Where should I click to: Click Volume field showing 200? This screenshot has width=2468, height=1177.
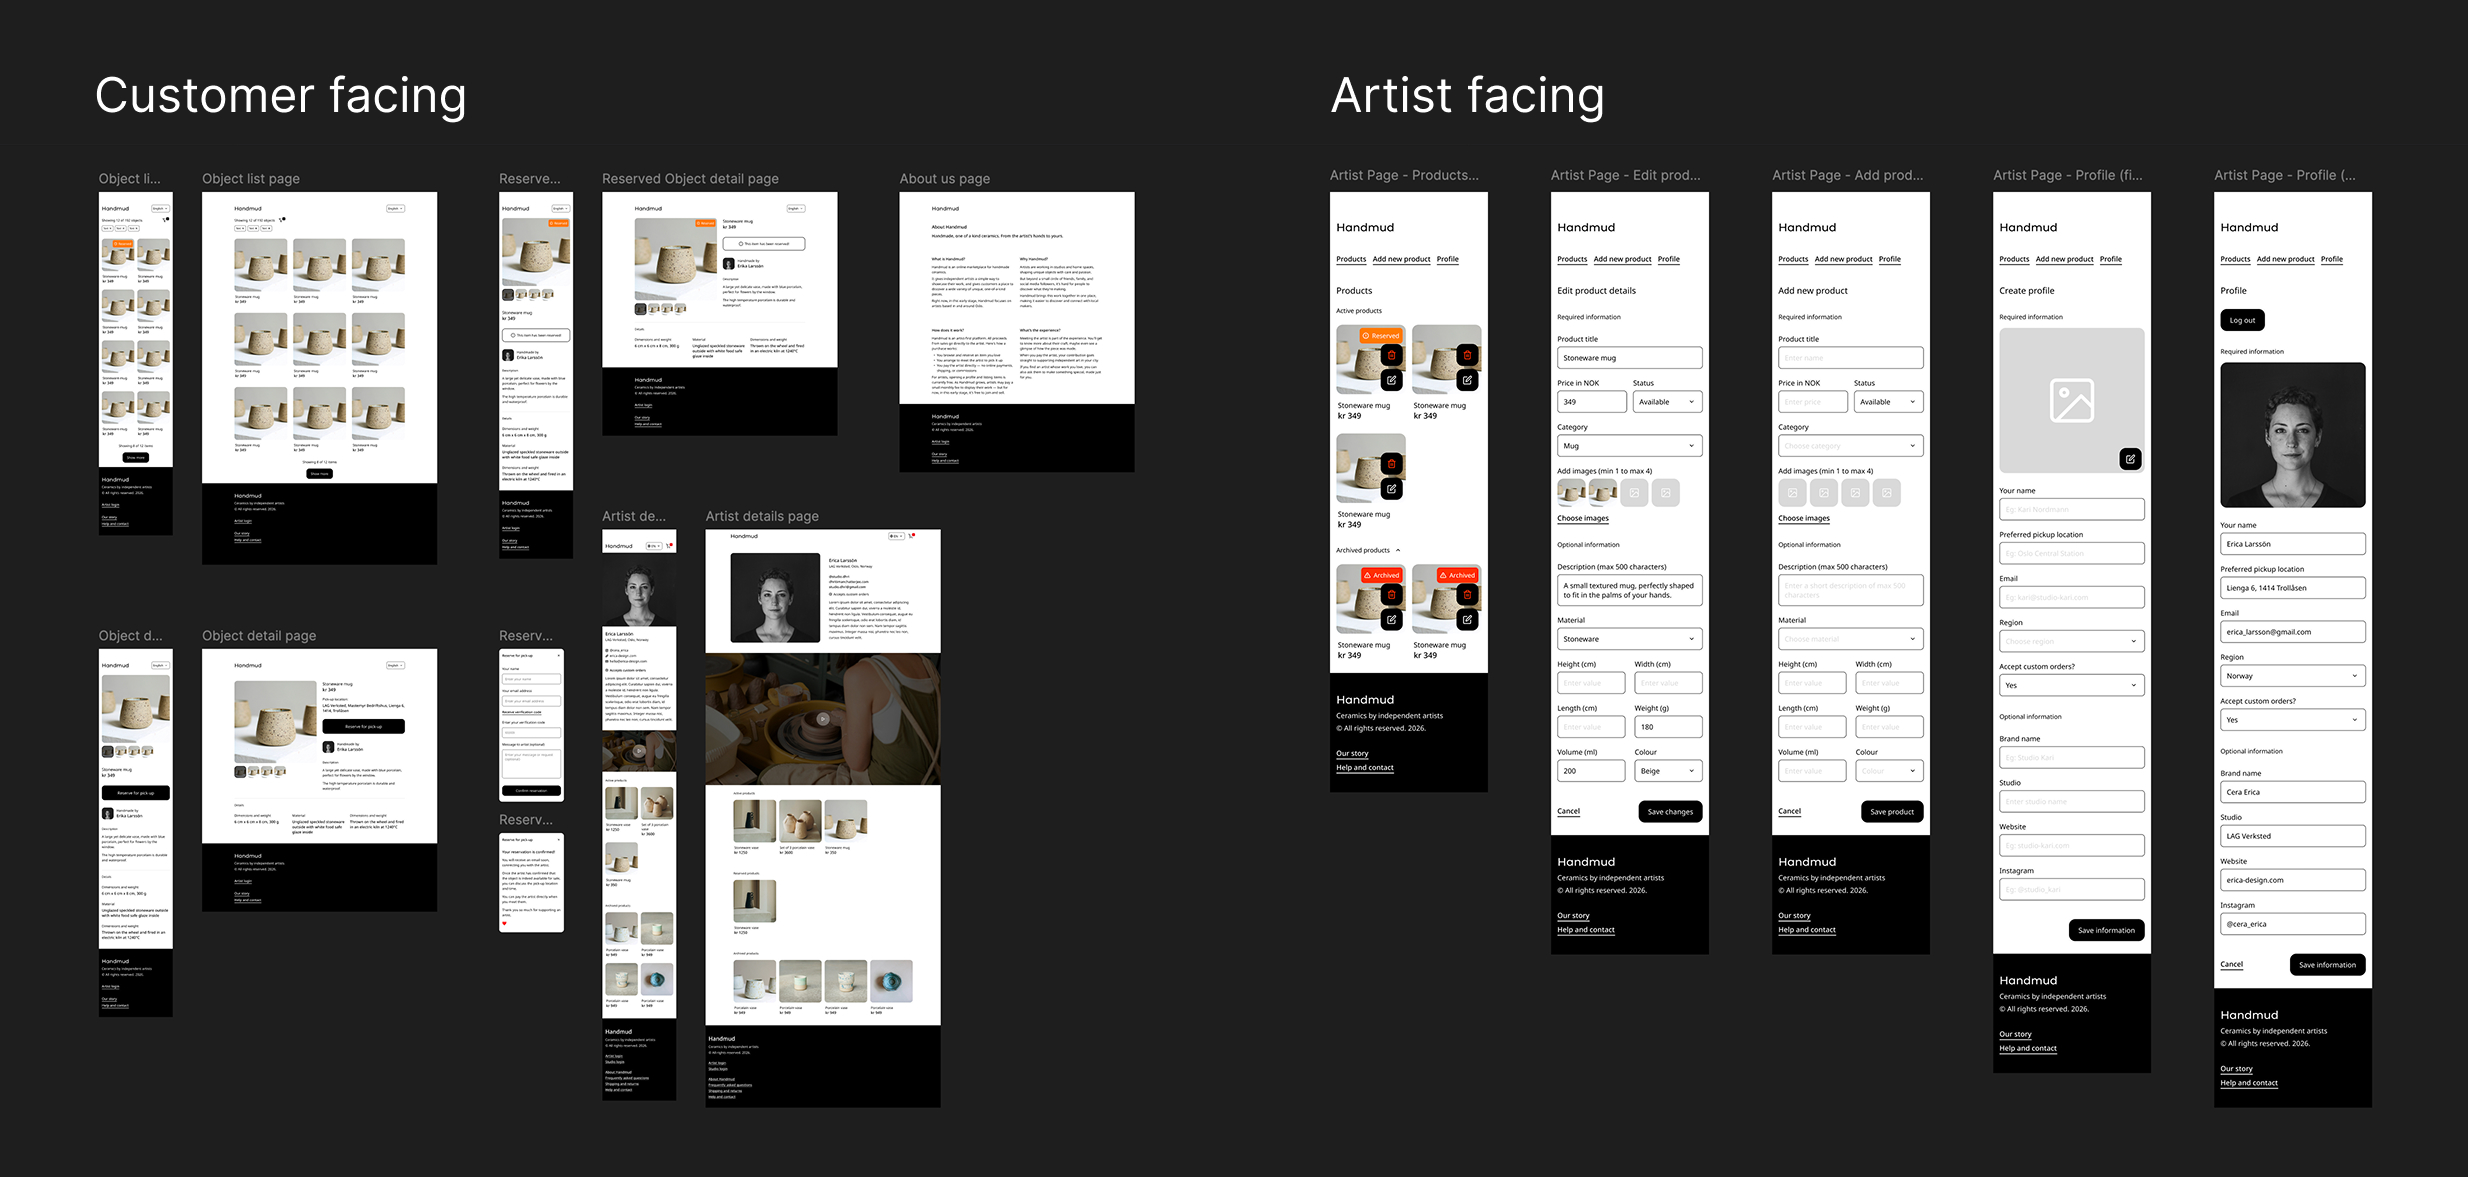click(x=1592, y=771)
